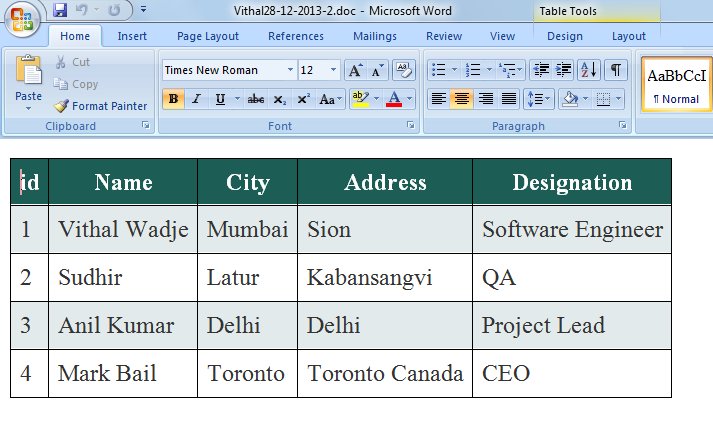Open font color dropdown arrow
This screenshot has height=422, width=713.
tap(409, 99)
